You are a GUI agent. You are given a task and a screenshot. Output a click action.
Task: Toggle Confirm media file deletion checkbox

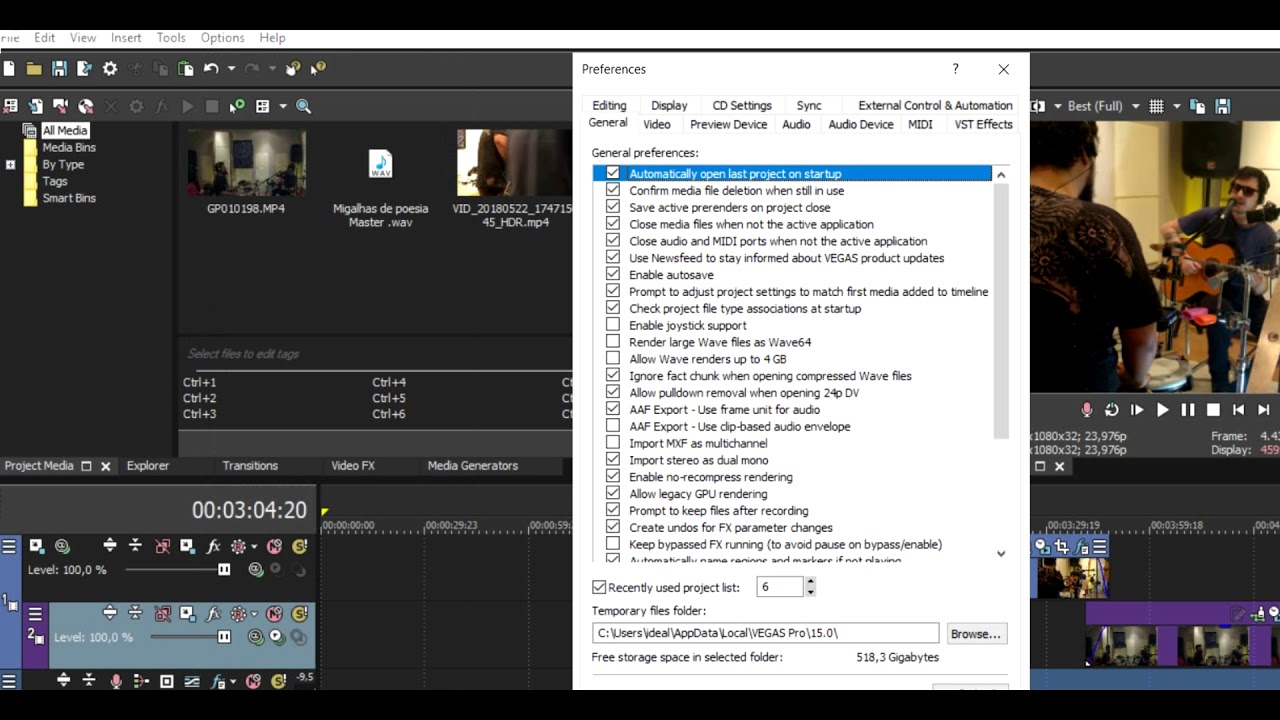(613, 190)
